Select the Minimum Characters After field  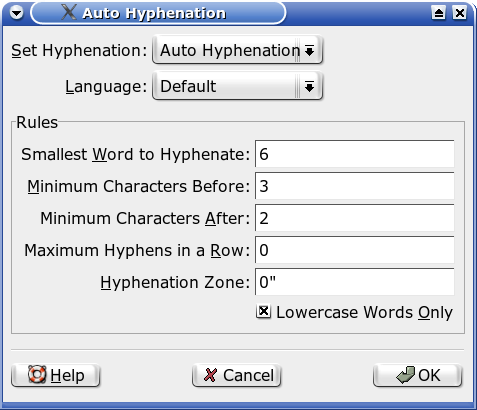354,218
